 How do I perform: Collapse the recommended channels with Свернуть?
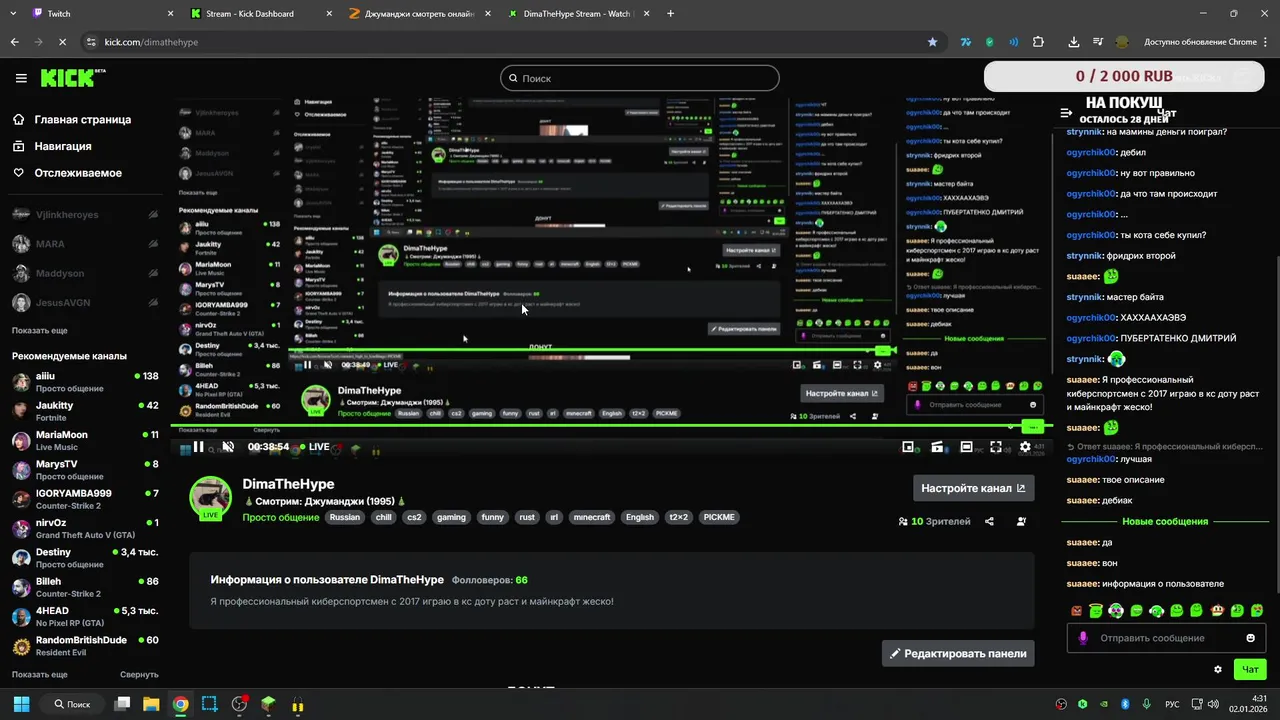(139, 674)
